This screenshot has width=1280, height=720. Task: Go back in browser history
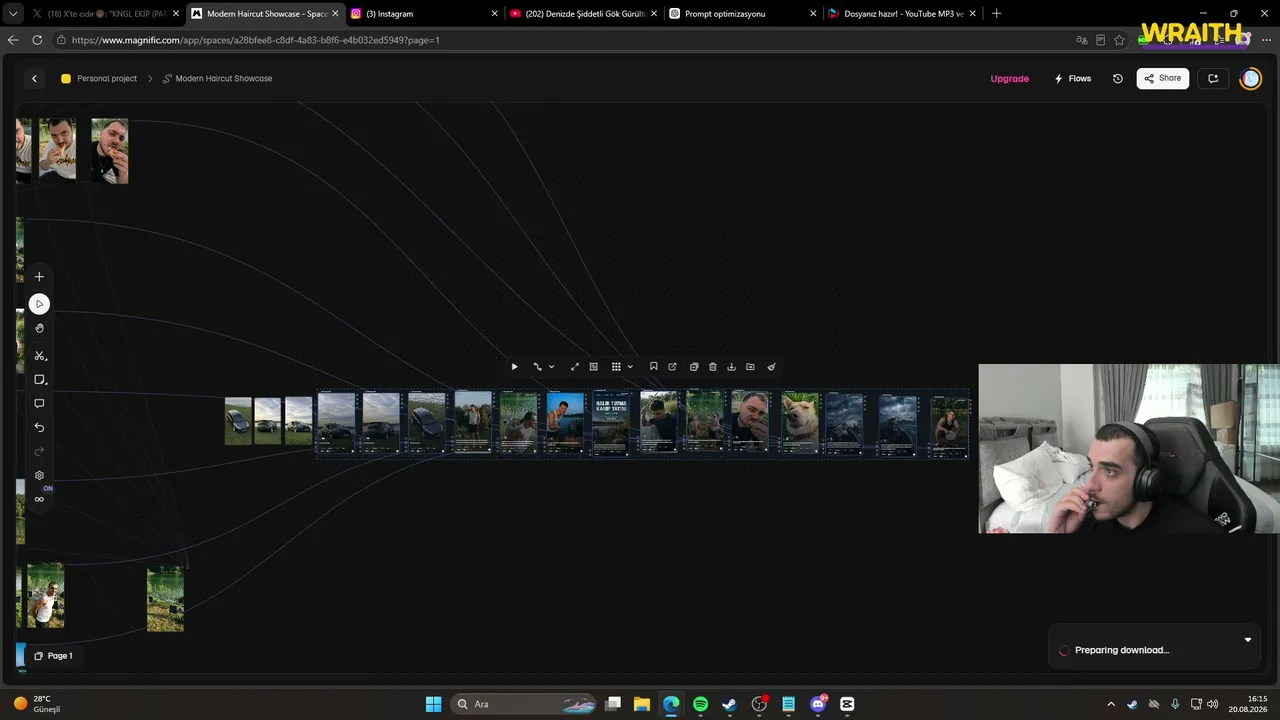[13, 40]
